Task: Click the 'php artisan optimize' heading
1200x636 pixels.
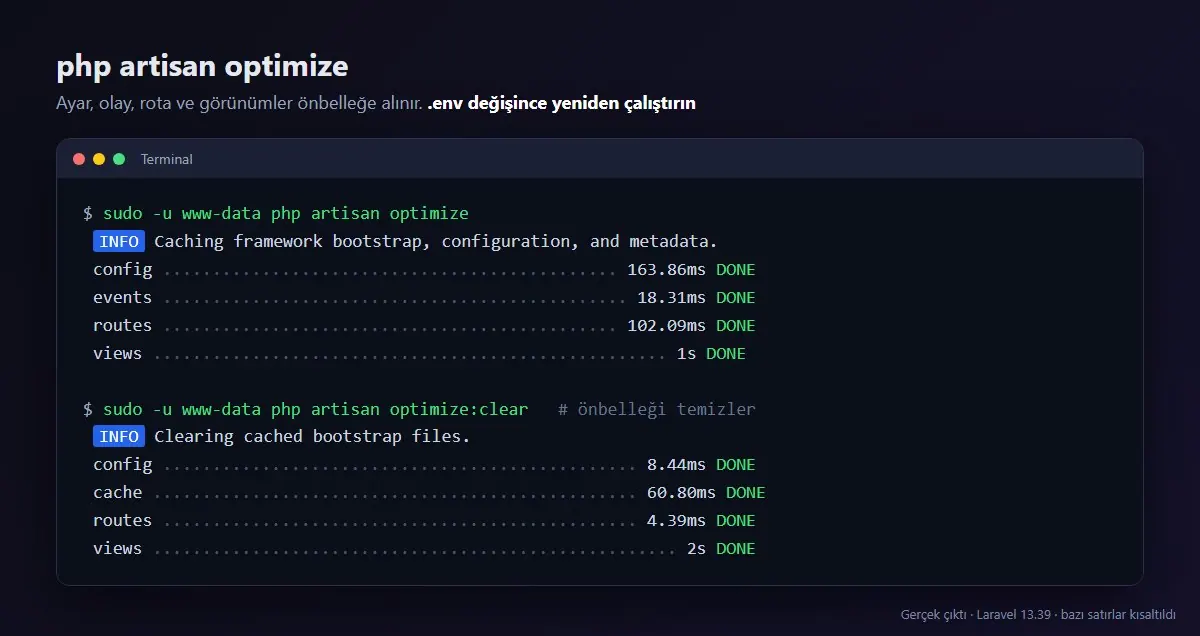Action: [203, 66]
